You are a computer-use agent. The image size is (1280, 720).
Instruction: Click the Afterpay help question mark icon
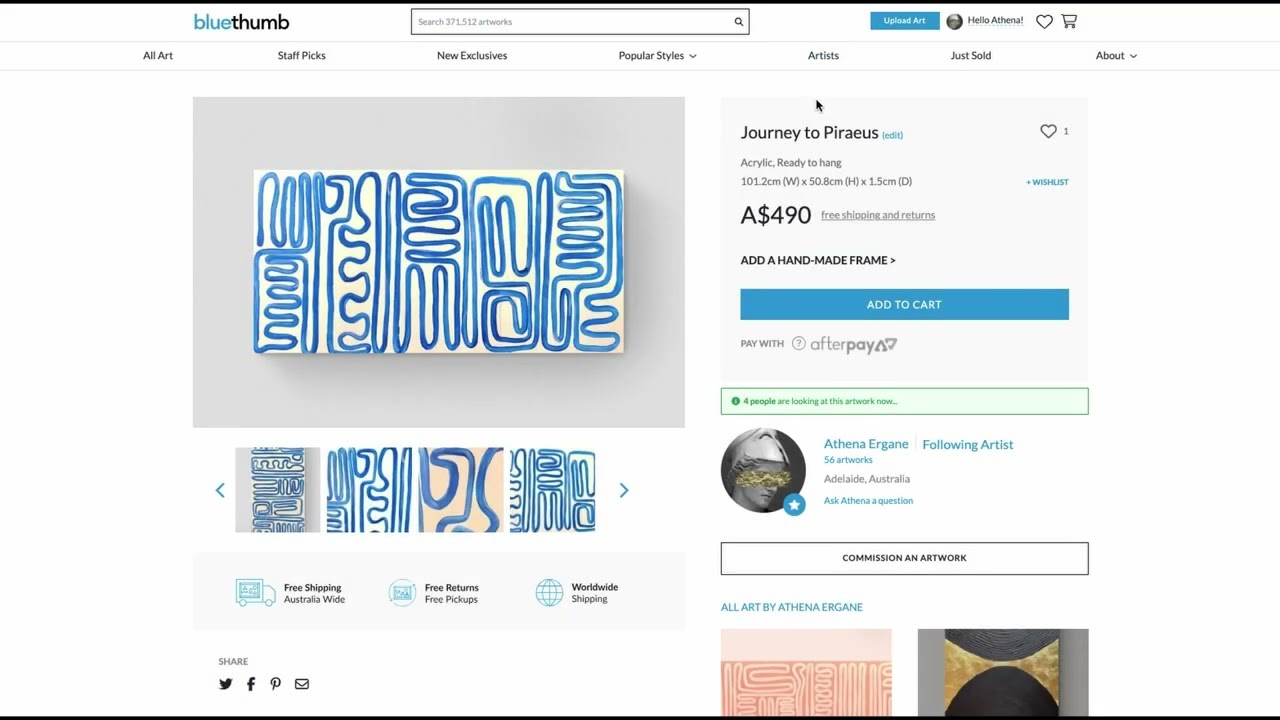(x=798, y=344)
